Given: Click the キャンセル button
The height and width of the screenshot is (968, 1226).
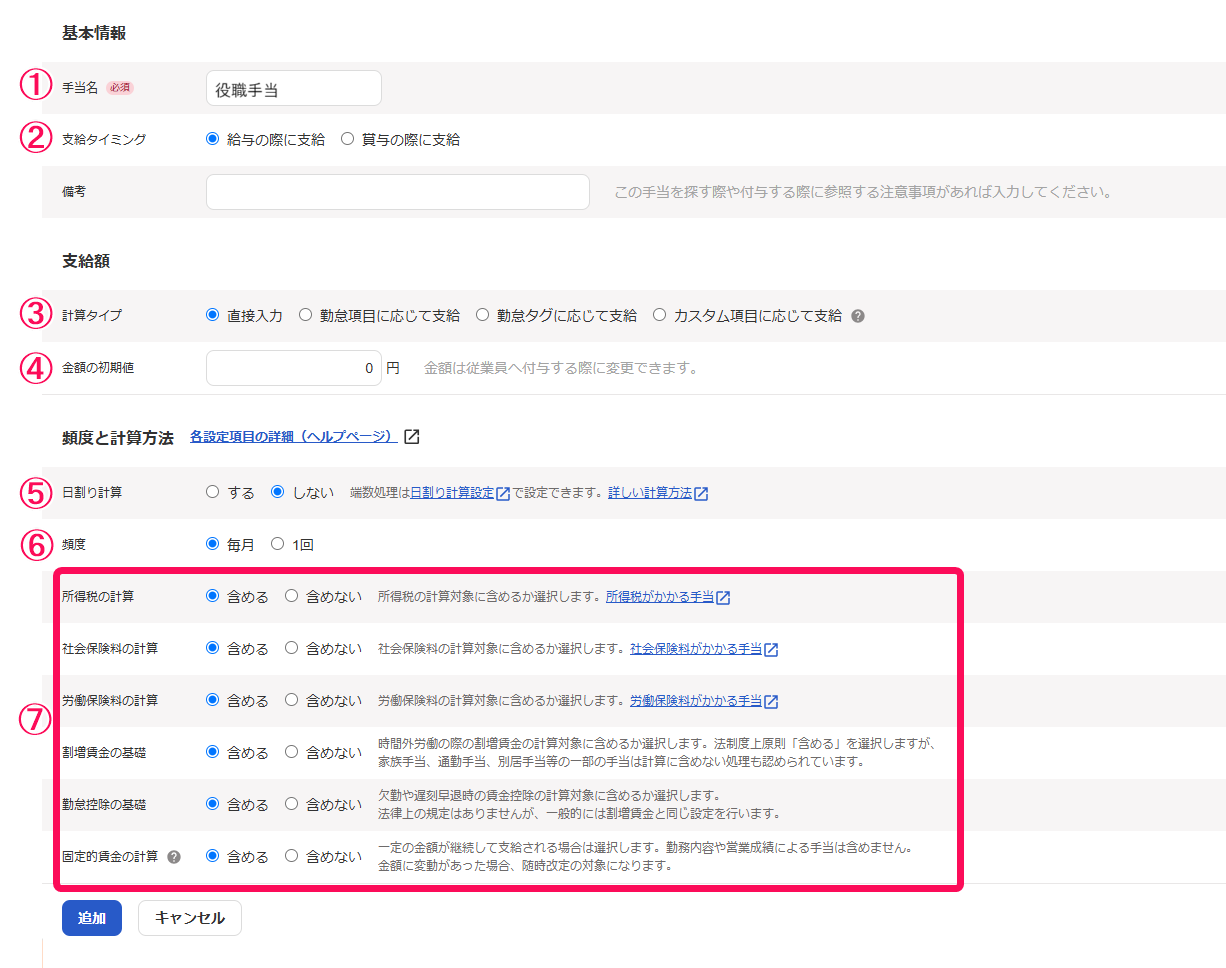Looking at the screenshot, I should [x=190, y=918].
